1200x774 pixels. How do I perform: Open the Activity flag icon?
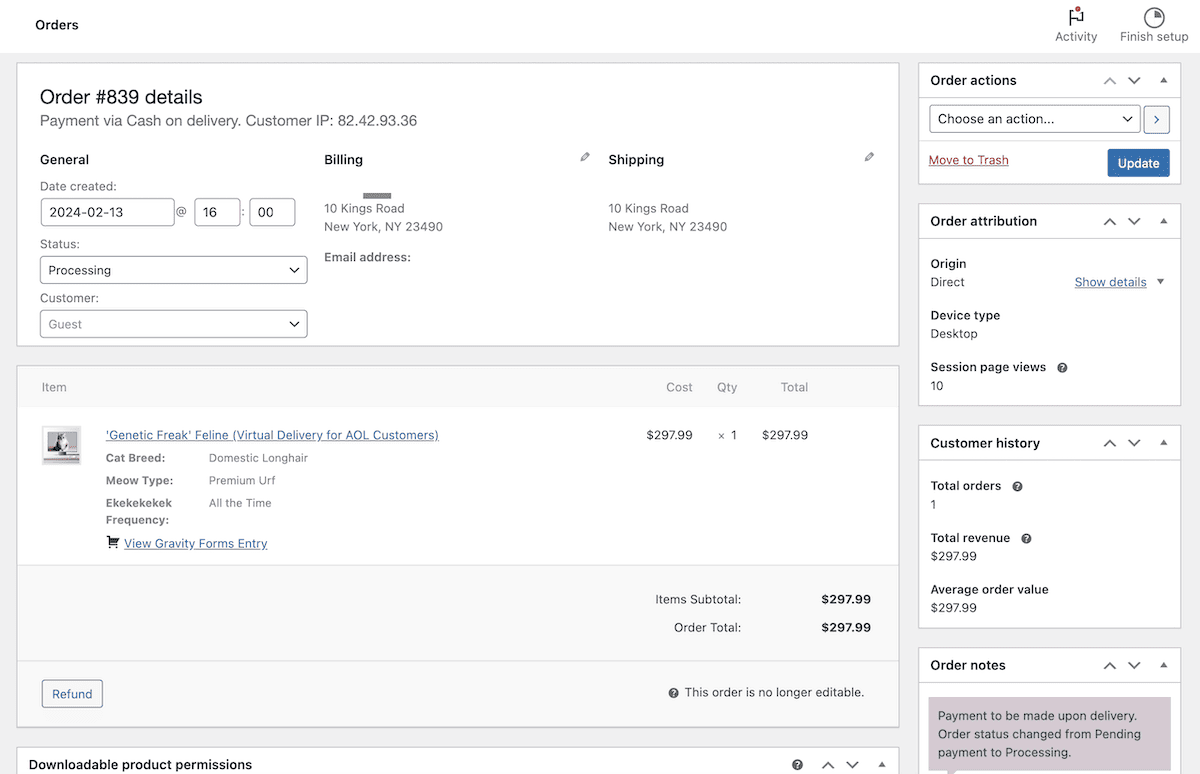[x=1076, y=17]
